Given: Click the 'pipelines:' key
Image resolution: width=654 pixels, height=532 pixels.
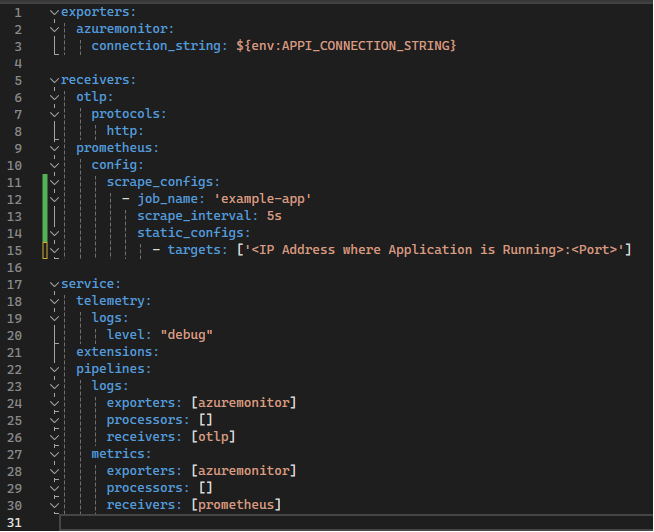Looking at the screenshot, I should (113, 369).
